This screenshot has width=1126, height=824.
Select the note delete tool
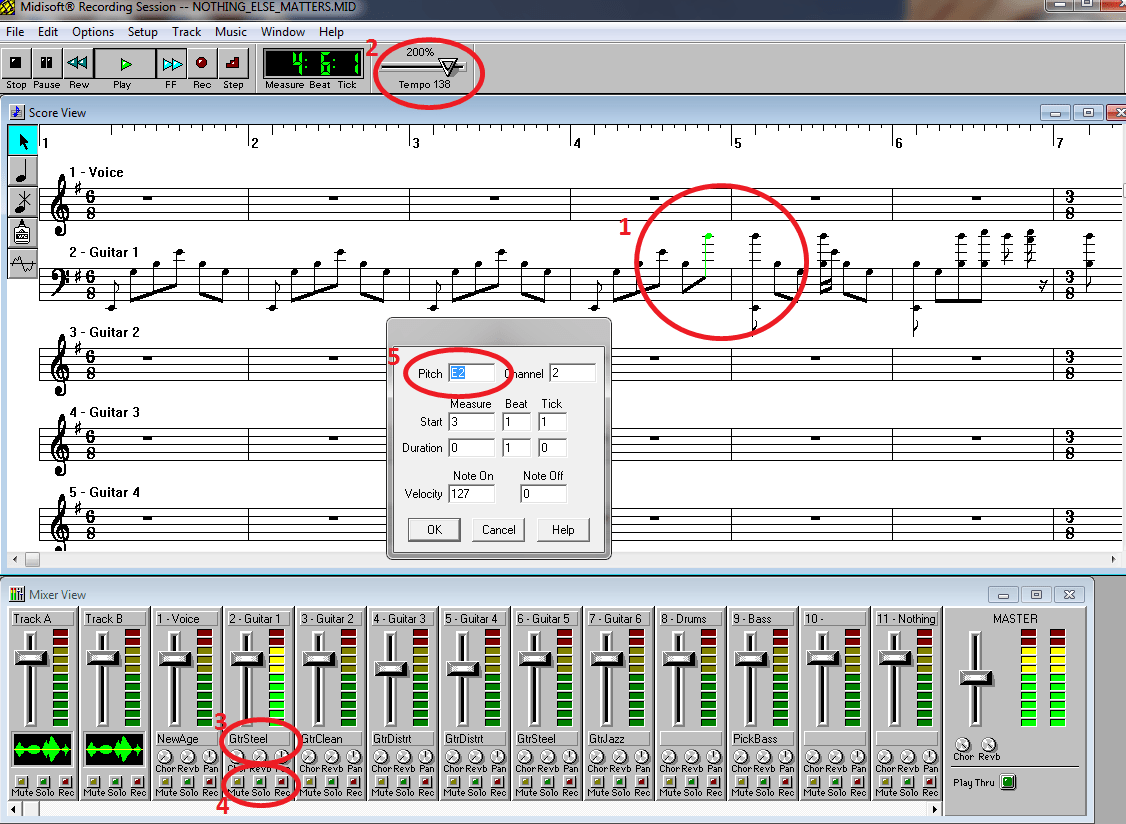click(x=22, y=202)
